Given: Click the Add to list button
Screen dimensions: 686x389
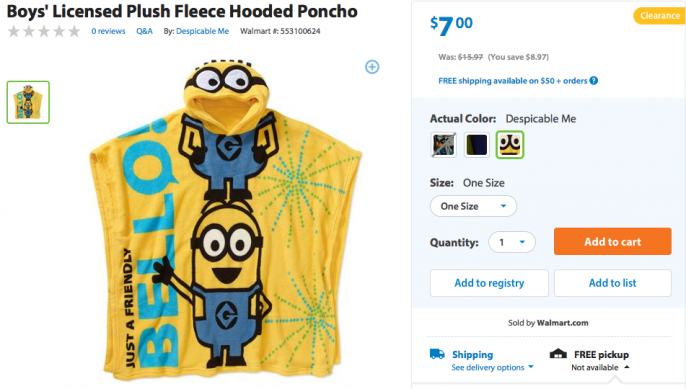Looking at the screenshot, I should pyautogui.click(x=612, y=283).
